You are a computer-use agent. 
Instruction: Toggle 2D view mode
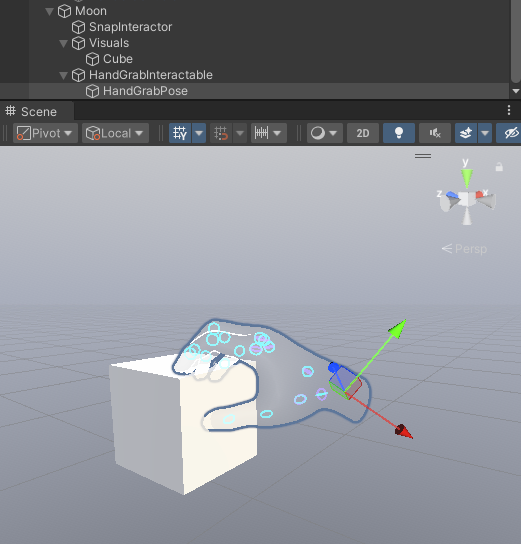pos(363,133)
